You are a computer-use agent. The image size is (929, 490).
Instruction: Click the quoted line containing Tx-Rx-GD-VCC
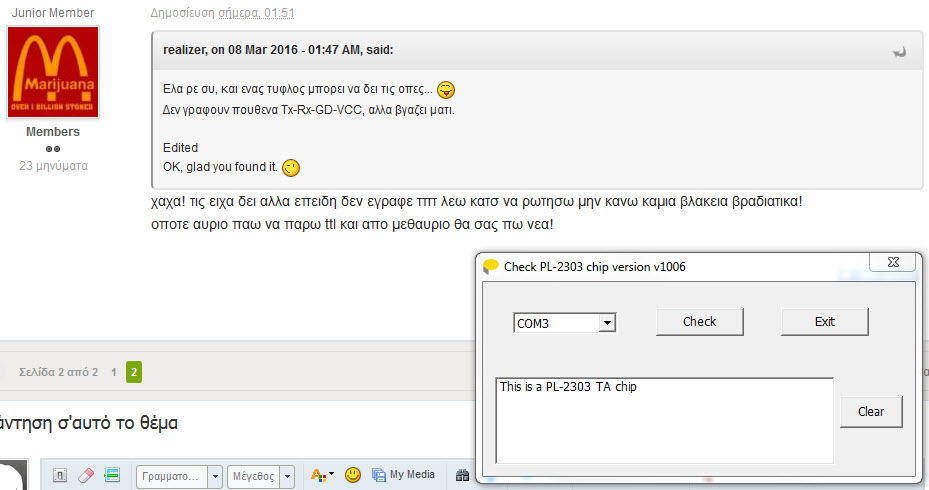click(x=309, y=110)
